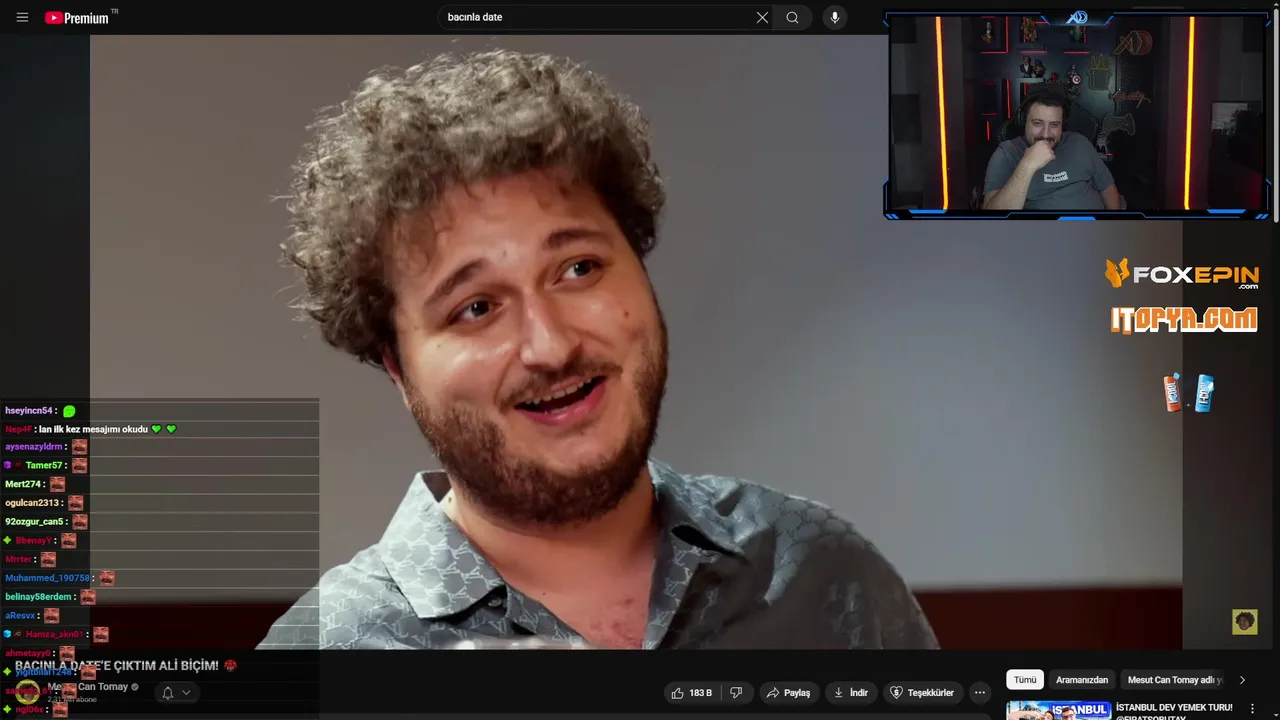Click the video title 'BACINLA DATE'E ÇIKTIM'
Screen dimensions: 1280x720
pos(116,665)
